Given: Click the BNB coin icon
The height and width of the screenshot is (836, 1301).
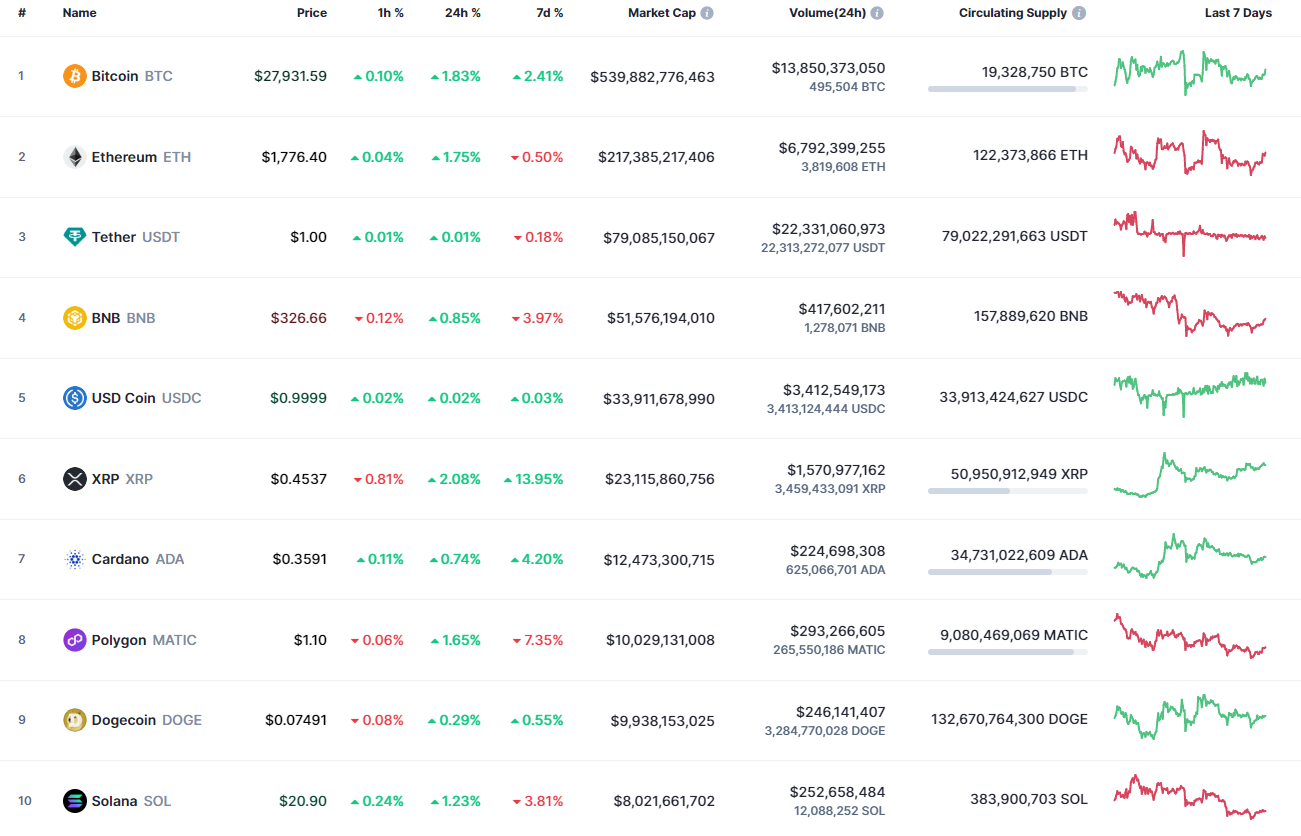Looking at the screenshot, I should pyautogui.click(x=73, y=317).
